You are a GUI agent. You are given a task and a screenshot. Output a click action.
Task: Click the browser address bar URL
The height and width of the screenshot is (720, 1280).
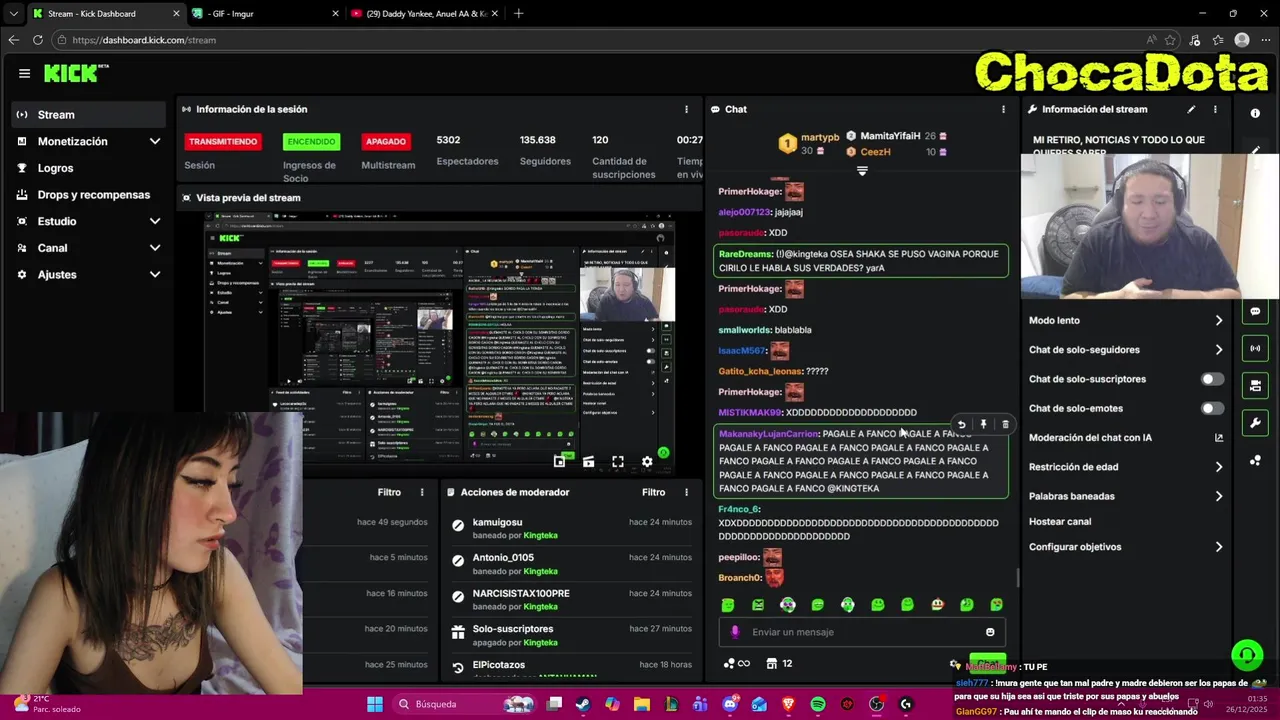tap(144, 40)
